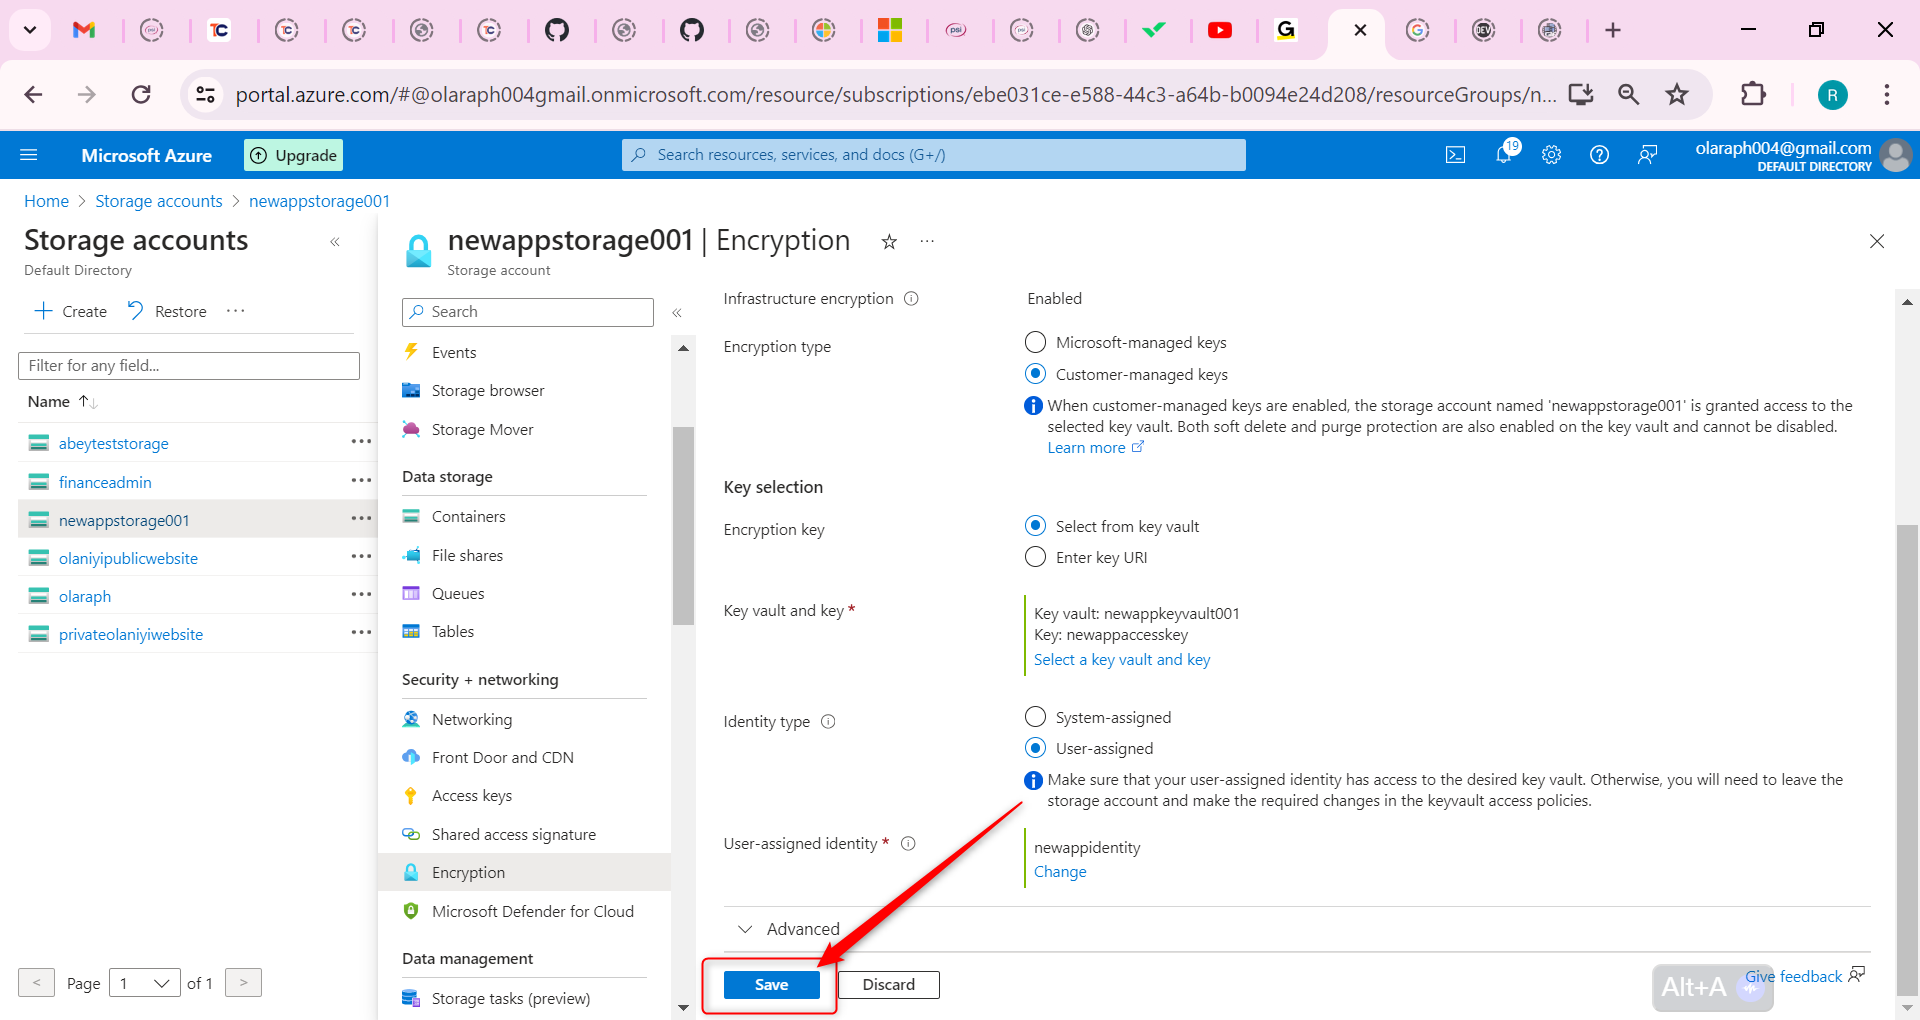Click the resource menu scrollbar thumb
Viewport: 1920px width, 1020px height.
tap(683, 525)
